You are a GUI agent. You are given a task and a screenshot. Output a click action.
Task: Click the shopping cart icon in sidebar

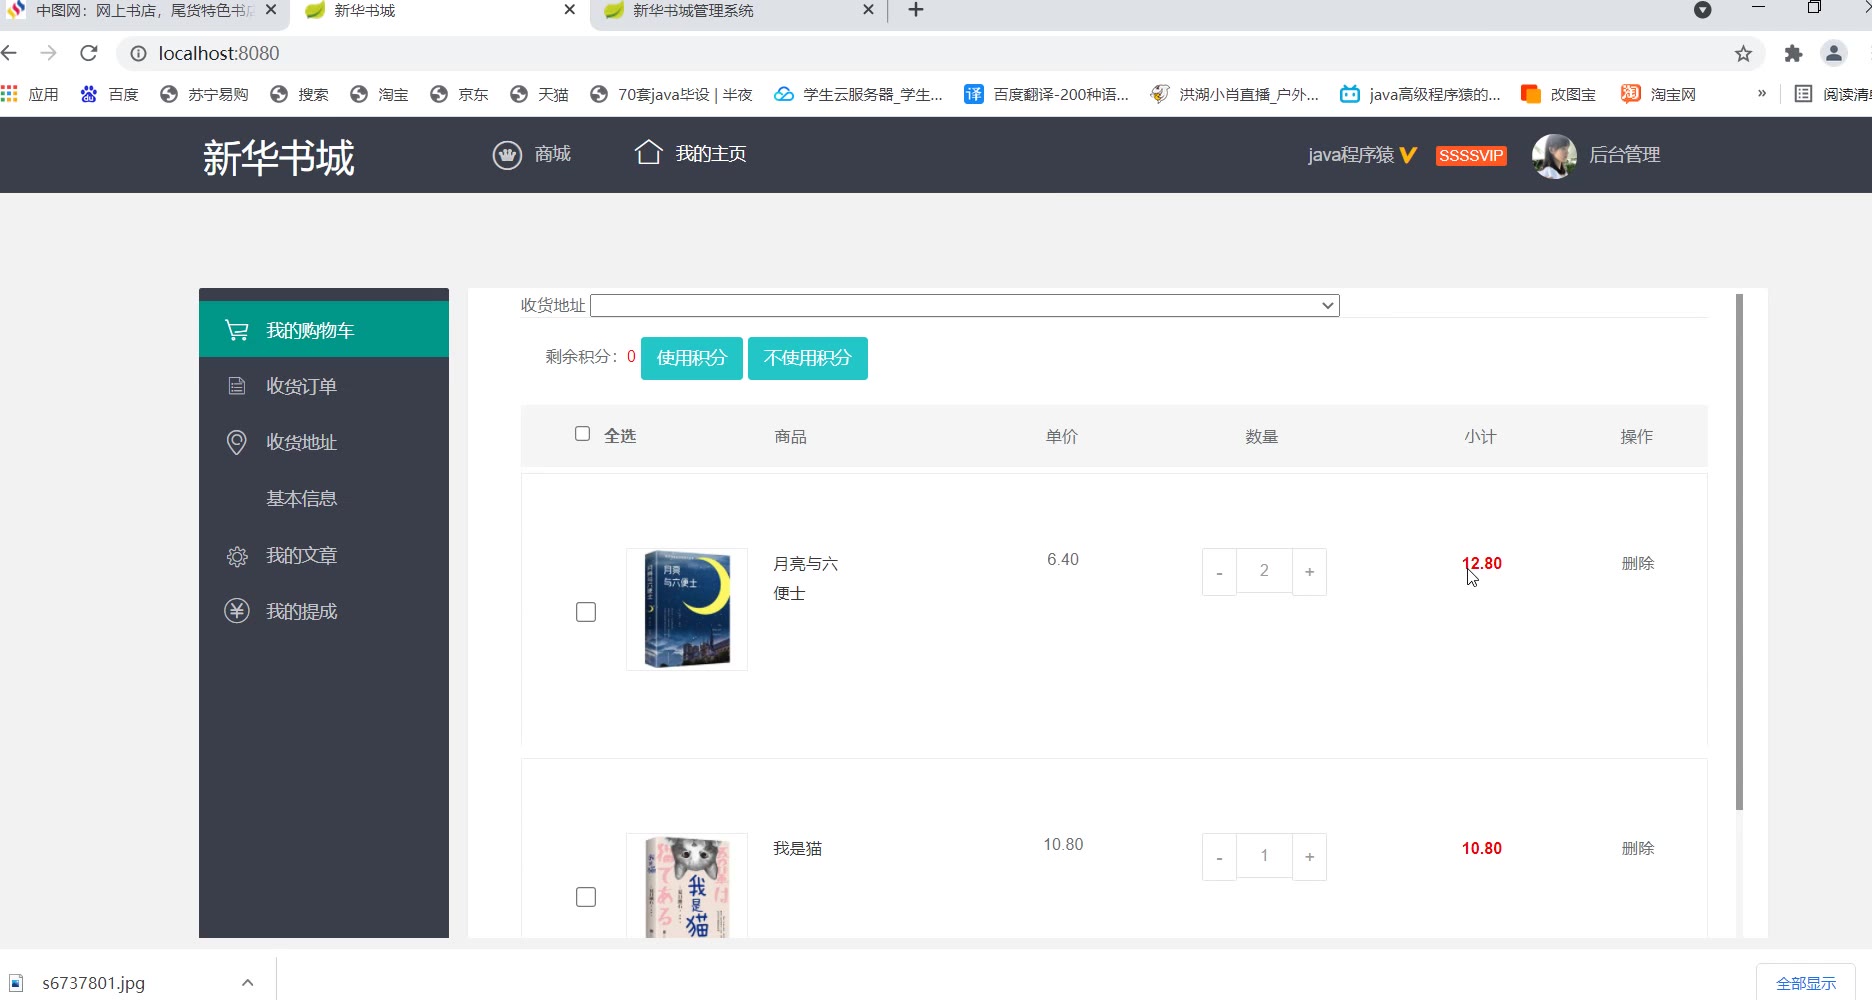pos(237,330)
